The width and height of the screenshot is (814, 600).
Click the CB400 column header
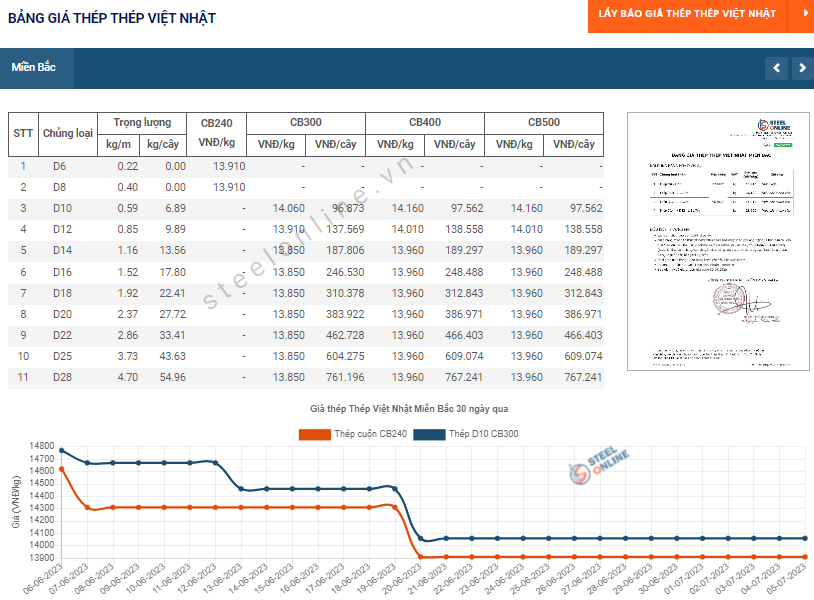point(425,122)
